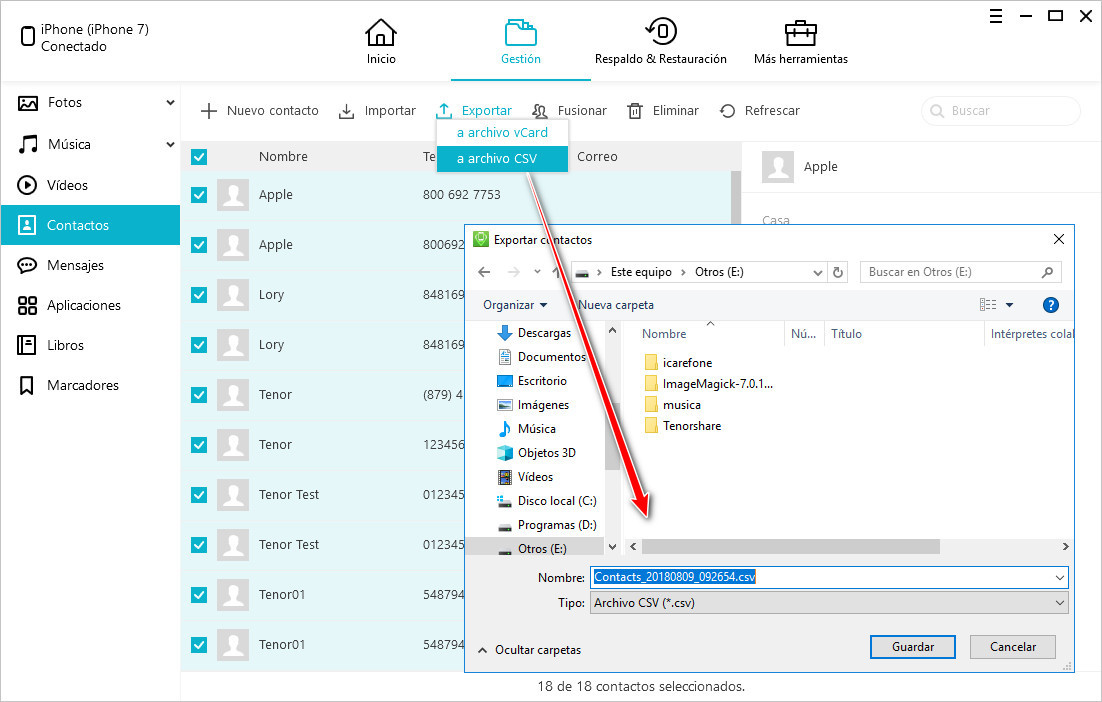Click the folder tree scrollbar down arrow
This screenshot has height=702, width=1102.
(x=612, y=546)
